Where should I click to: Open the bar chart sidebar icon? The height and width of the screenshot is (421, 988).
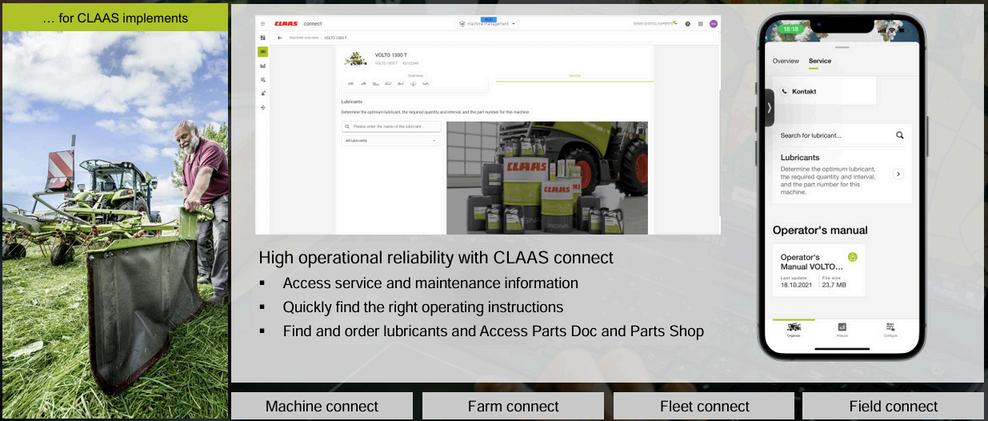click(263, 66)
